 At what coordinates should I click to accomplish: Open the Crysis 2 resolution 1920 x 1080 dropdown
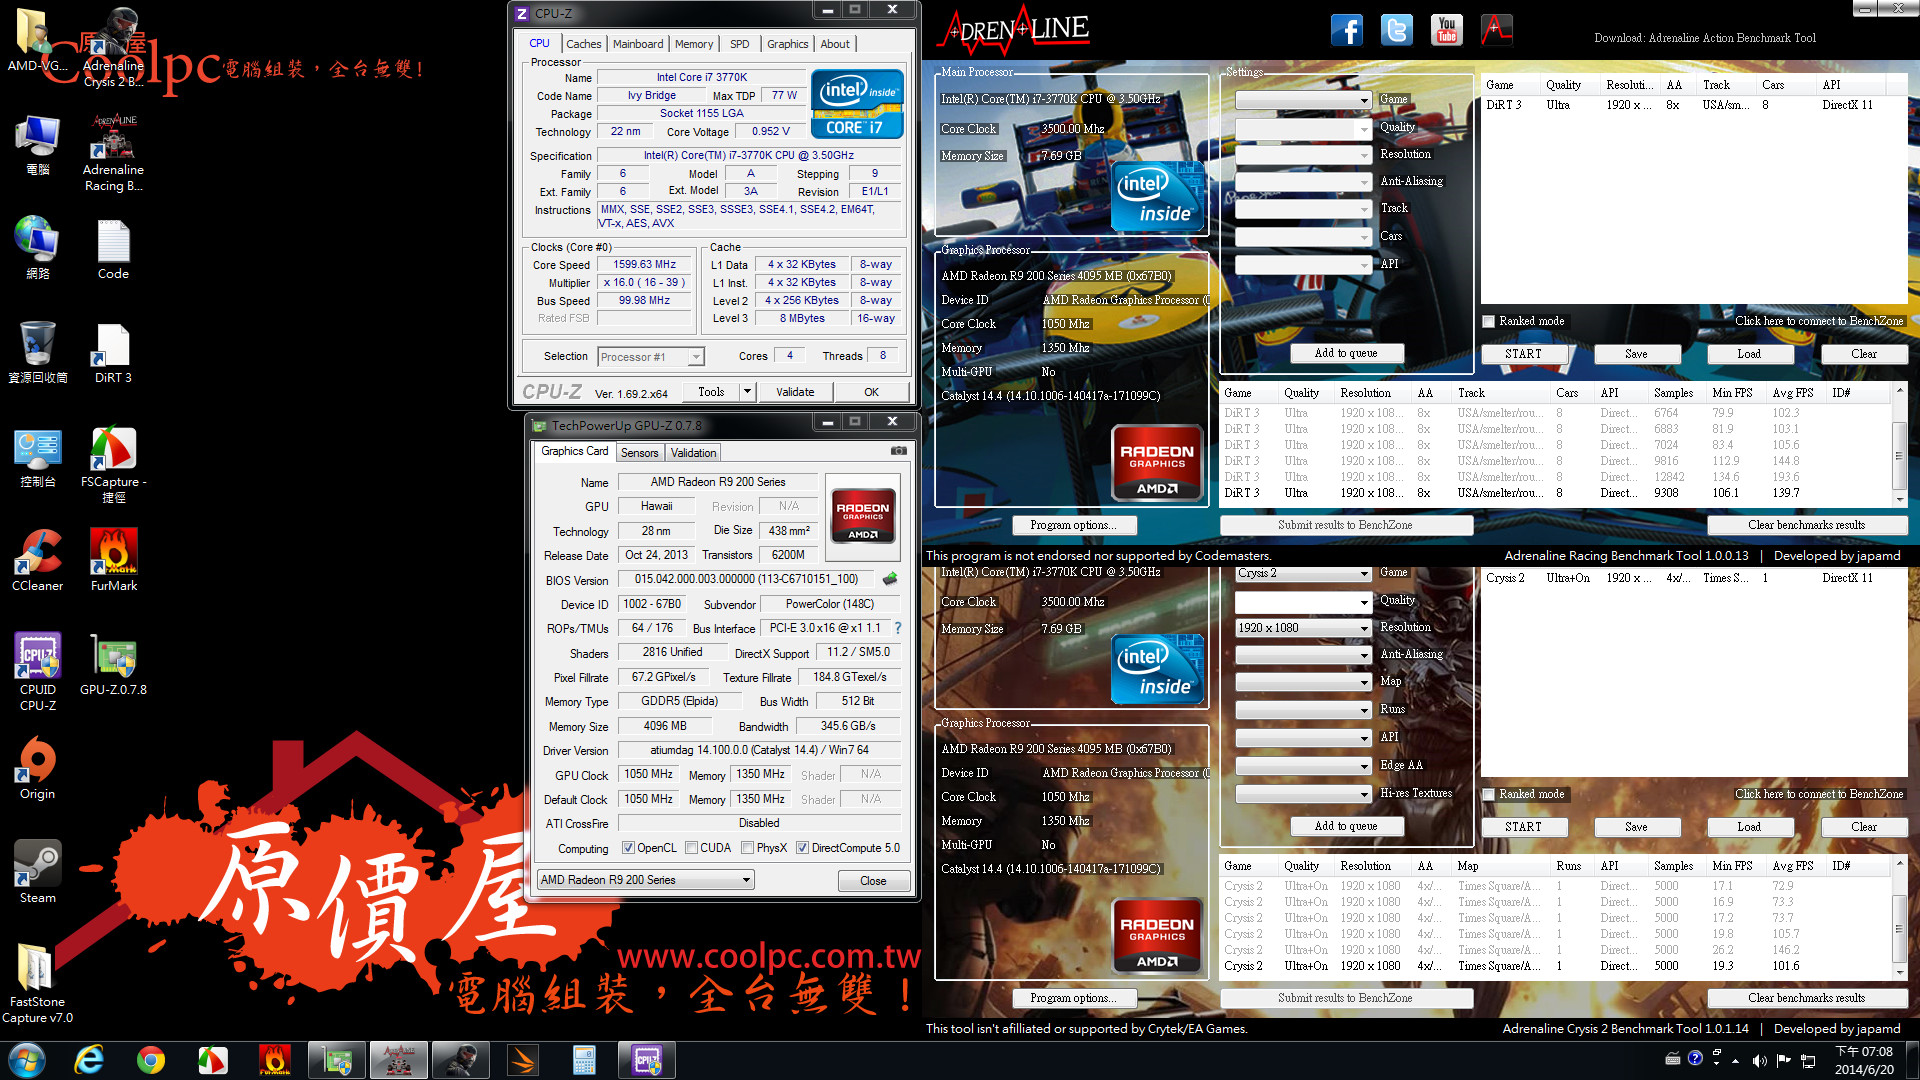[x=1304, y=628]
